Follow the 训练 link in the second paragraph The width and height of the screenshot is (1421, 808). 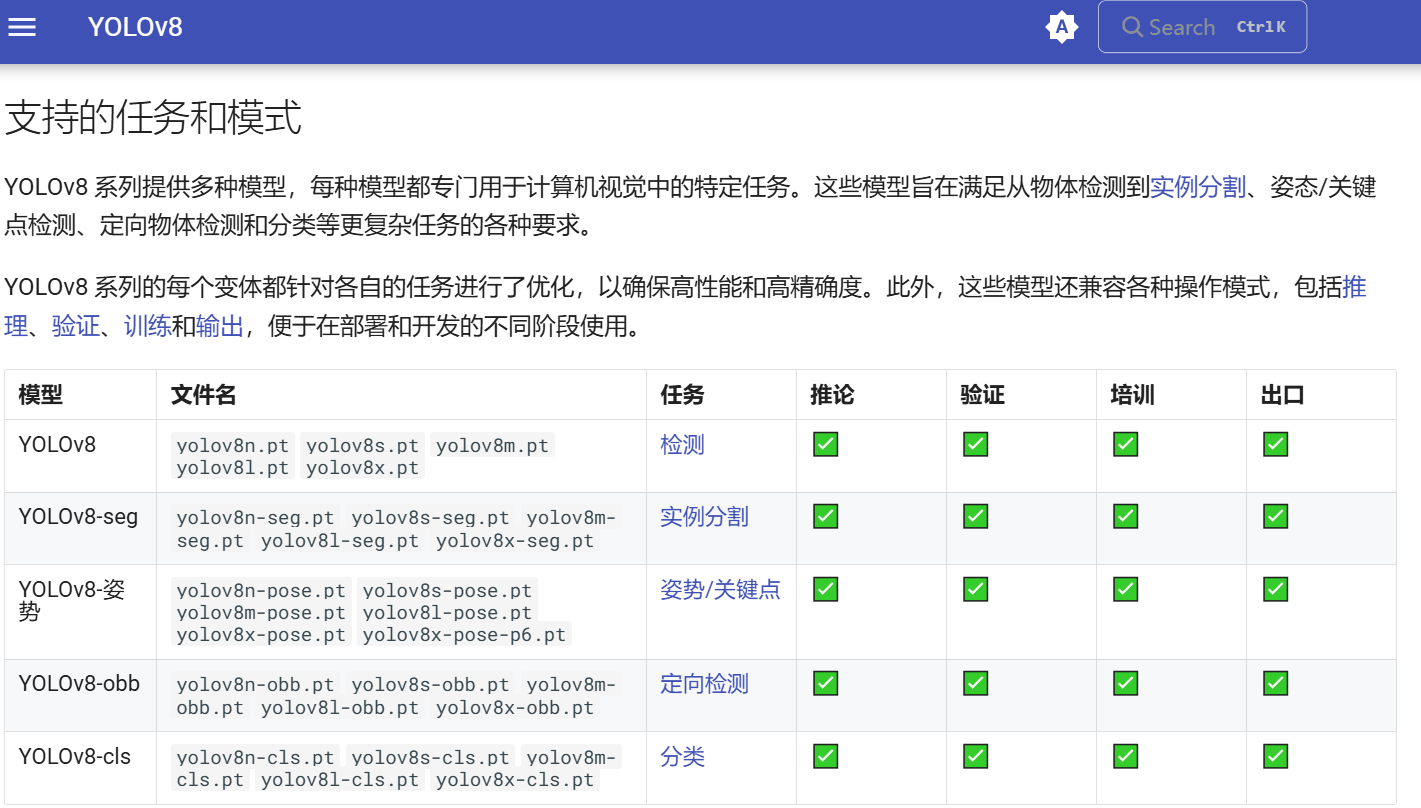(x=148, y=326)
